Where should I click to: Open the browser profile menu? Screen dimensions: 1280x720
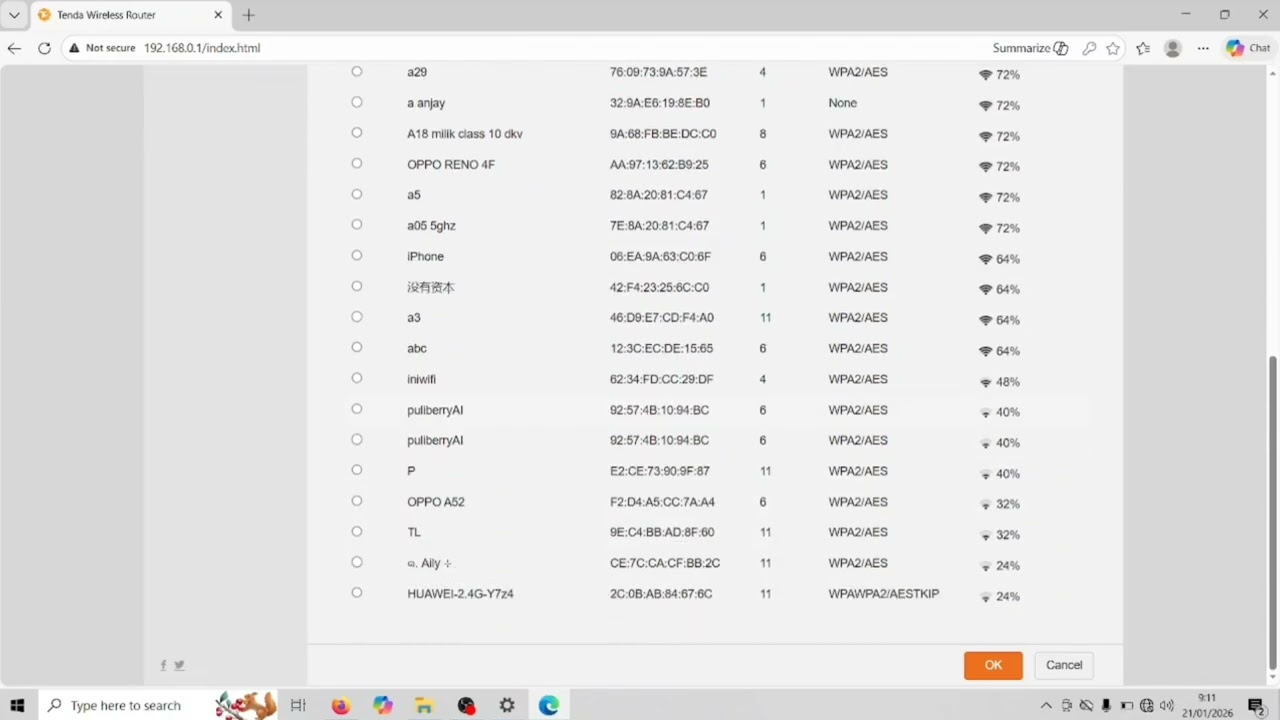pos(1173,48)
